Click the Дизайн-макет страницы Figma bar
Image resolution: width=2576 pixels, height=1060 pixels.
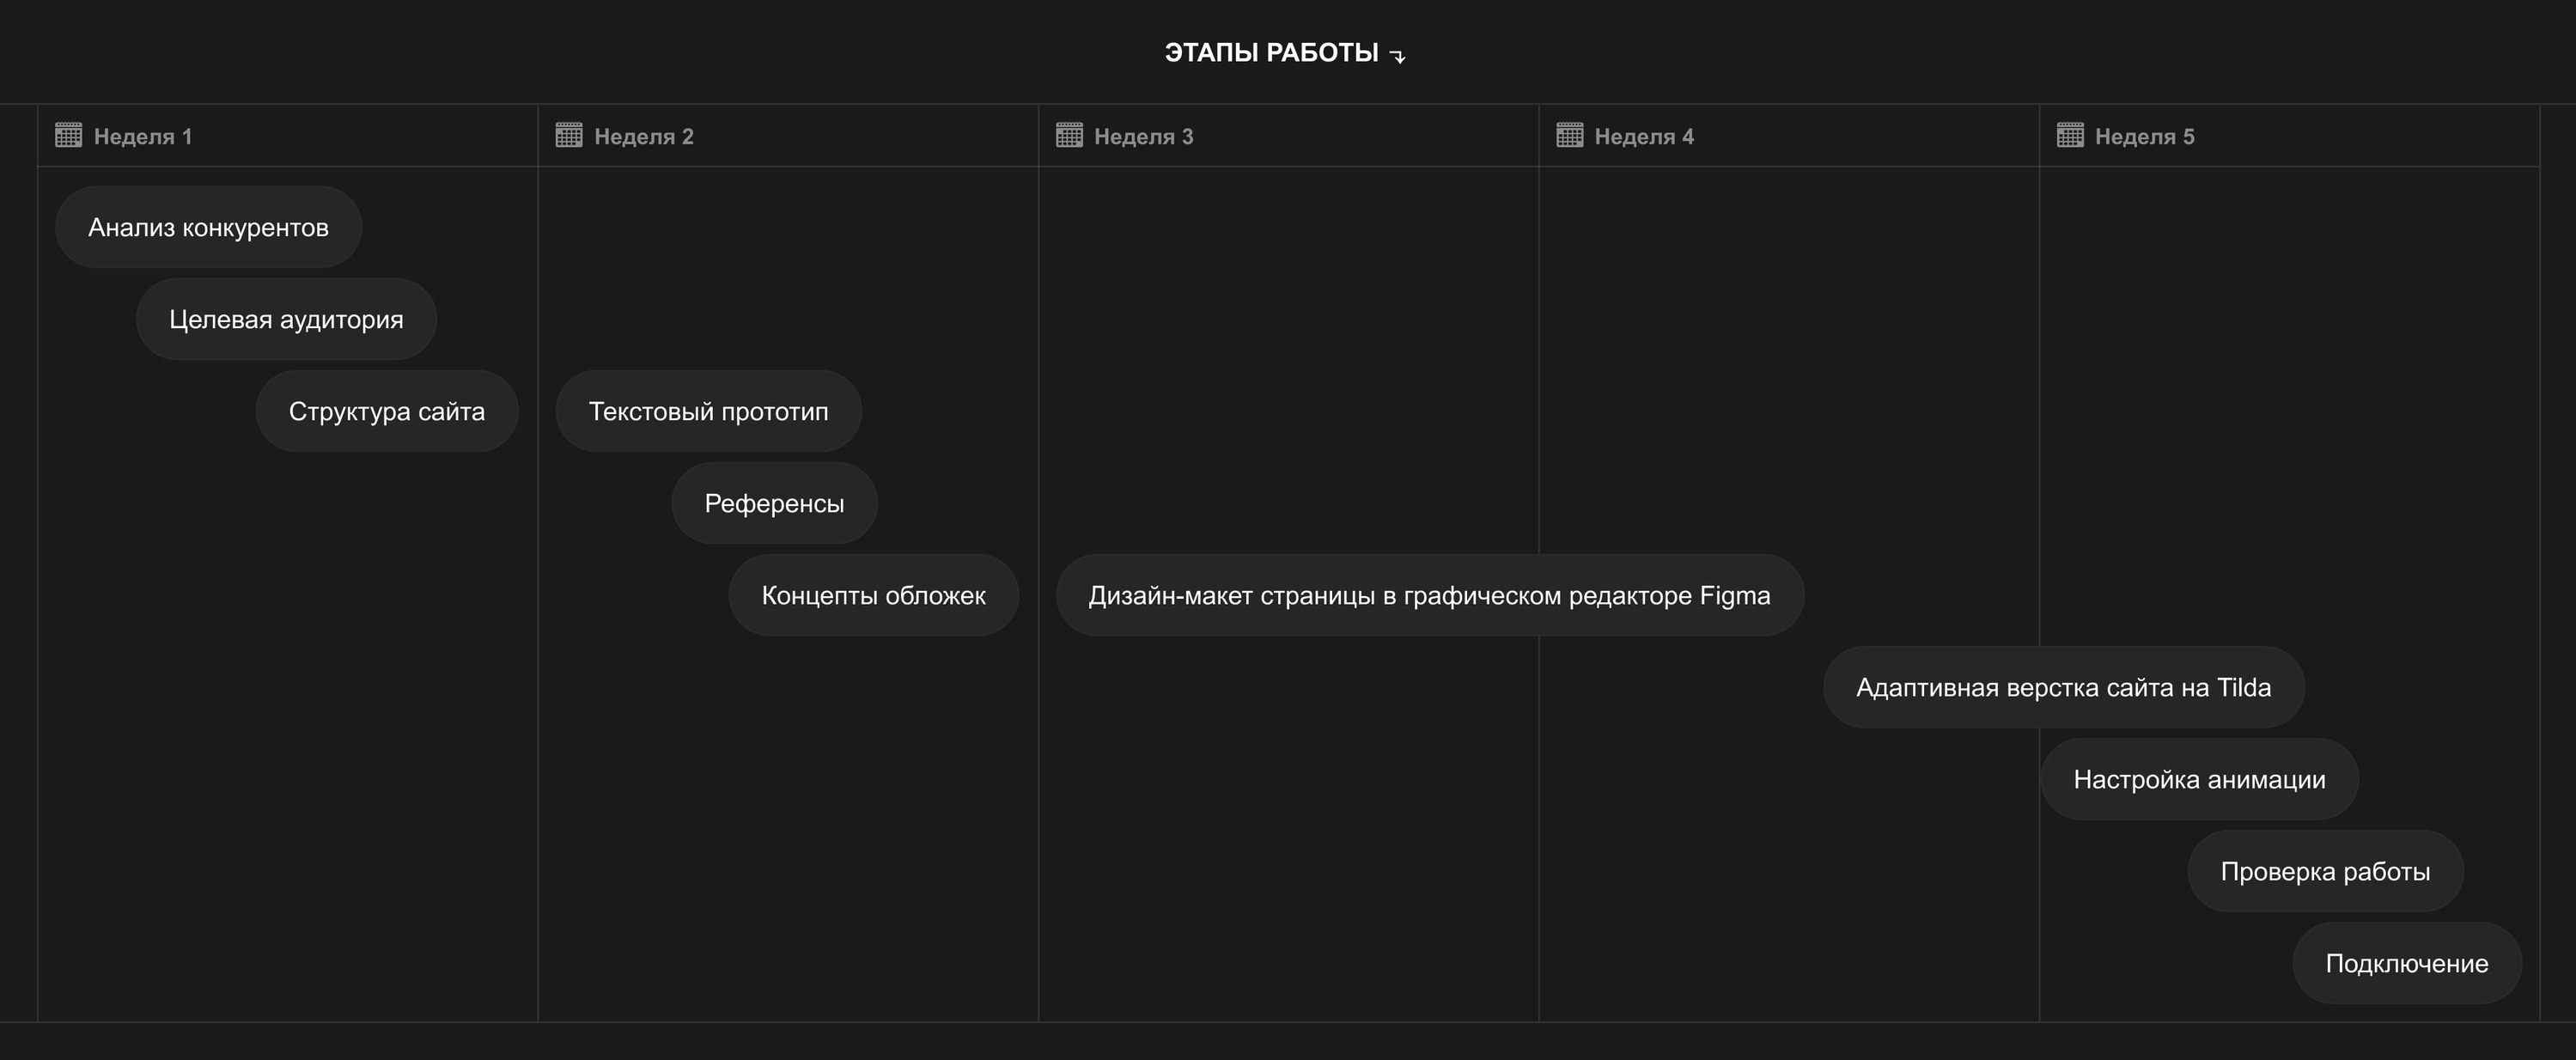[x=1429, y=595]
